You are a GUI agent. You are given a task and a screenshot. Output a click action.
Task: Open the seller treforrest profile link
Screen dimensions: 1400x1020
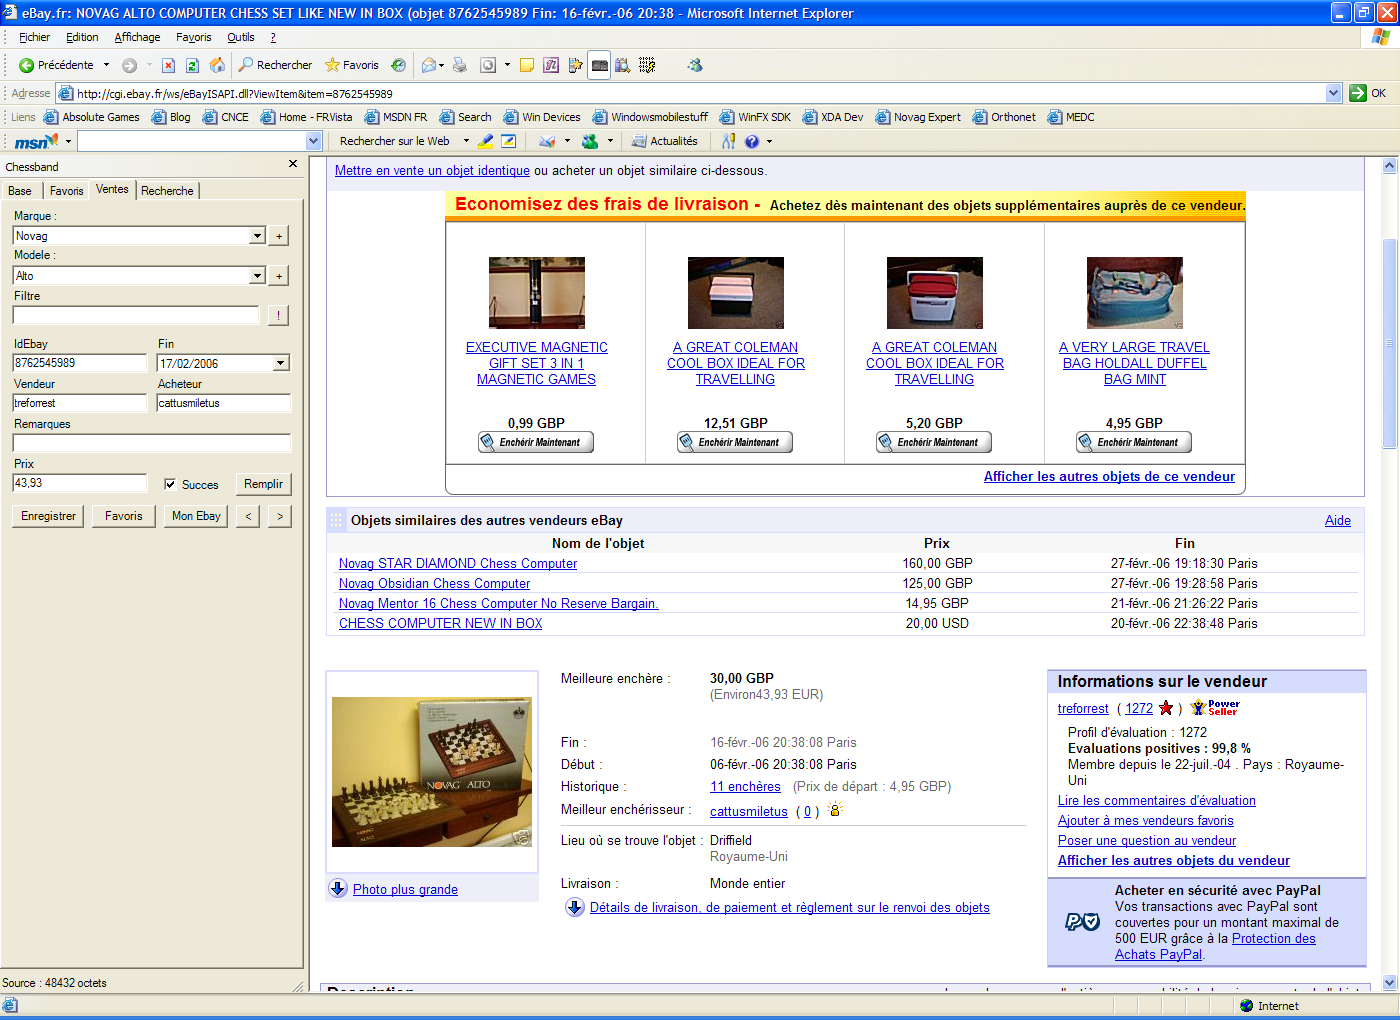click(x=1083, y=709)
